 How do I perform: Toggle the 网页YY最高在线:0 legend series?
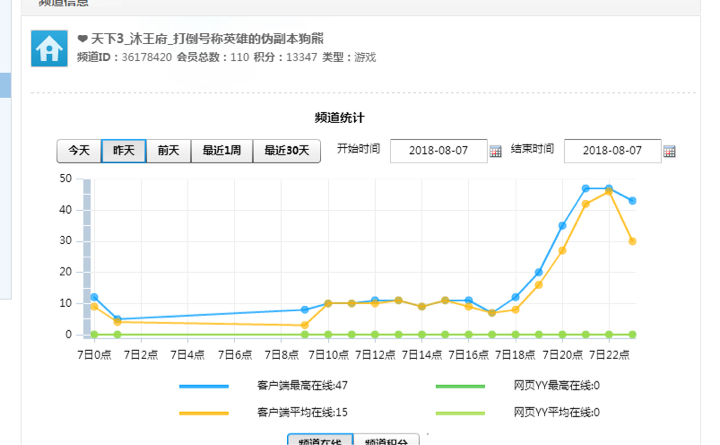coord(557,386)
